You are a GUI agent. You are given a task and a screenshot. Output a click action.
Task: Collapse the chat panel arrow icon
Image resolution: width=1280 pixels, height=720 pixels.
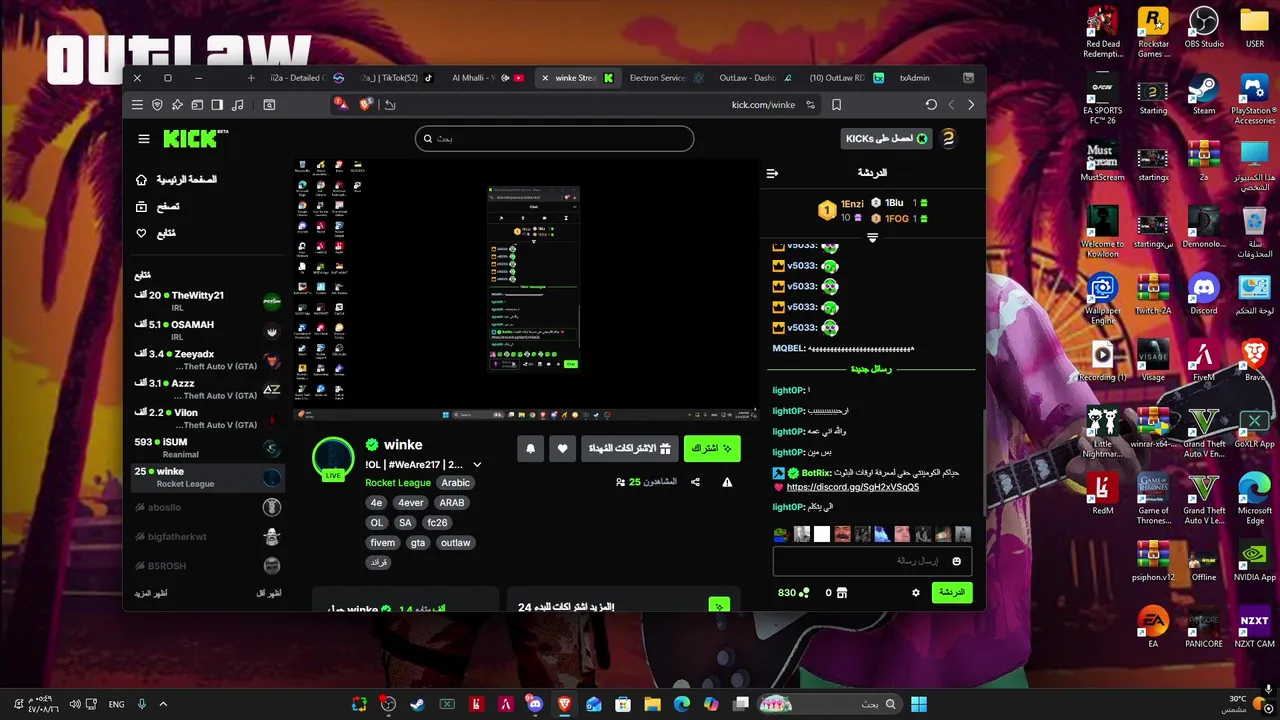772,173
